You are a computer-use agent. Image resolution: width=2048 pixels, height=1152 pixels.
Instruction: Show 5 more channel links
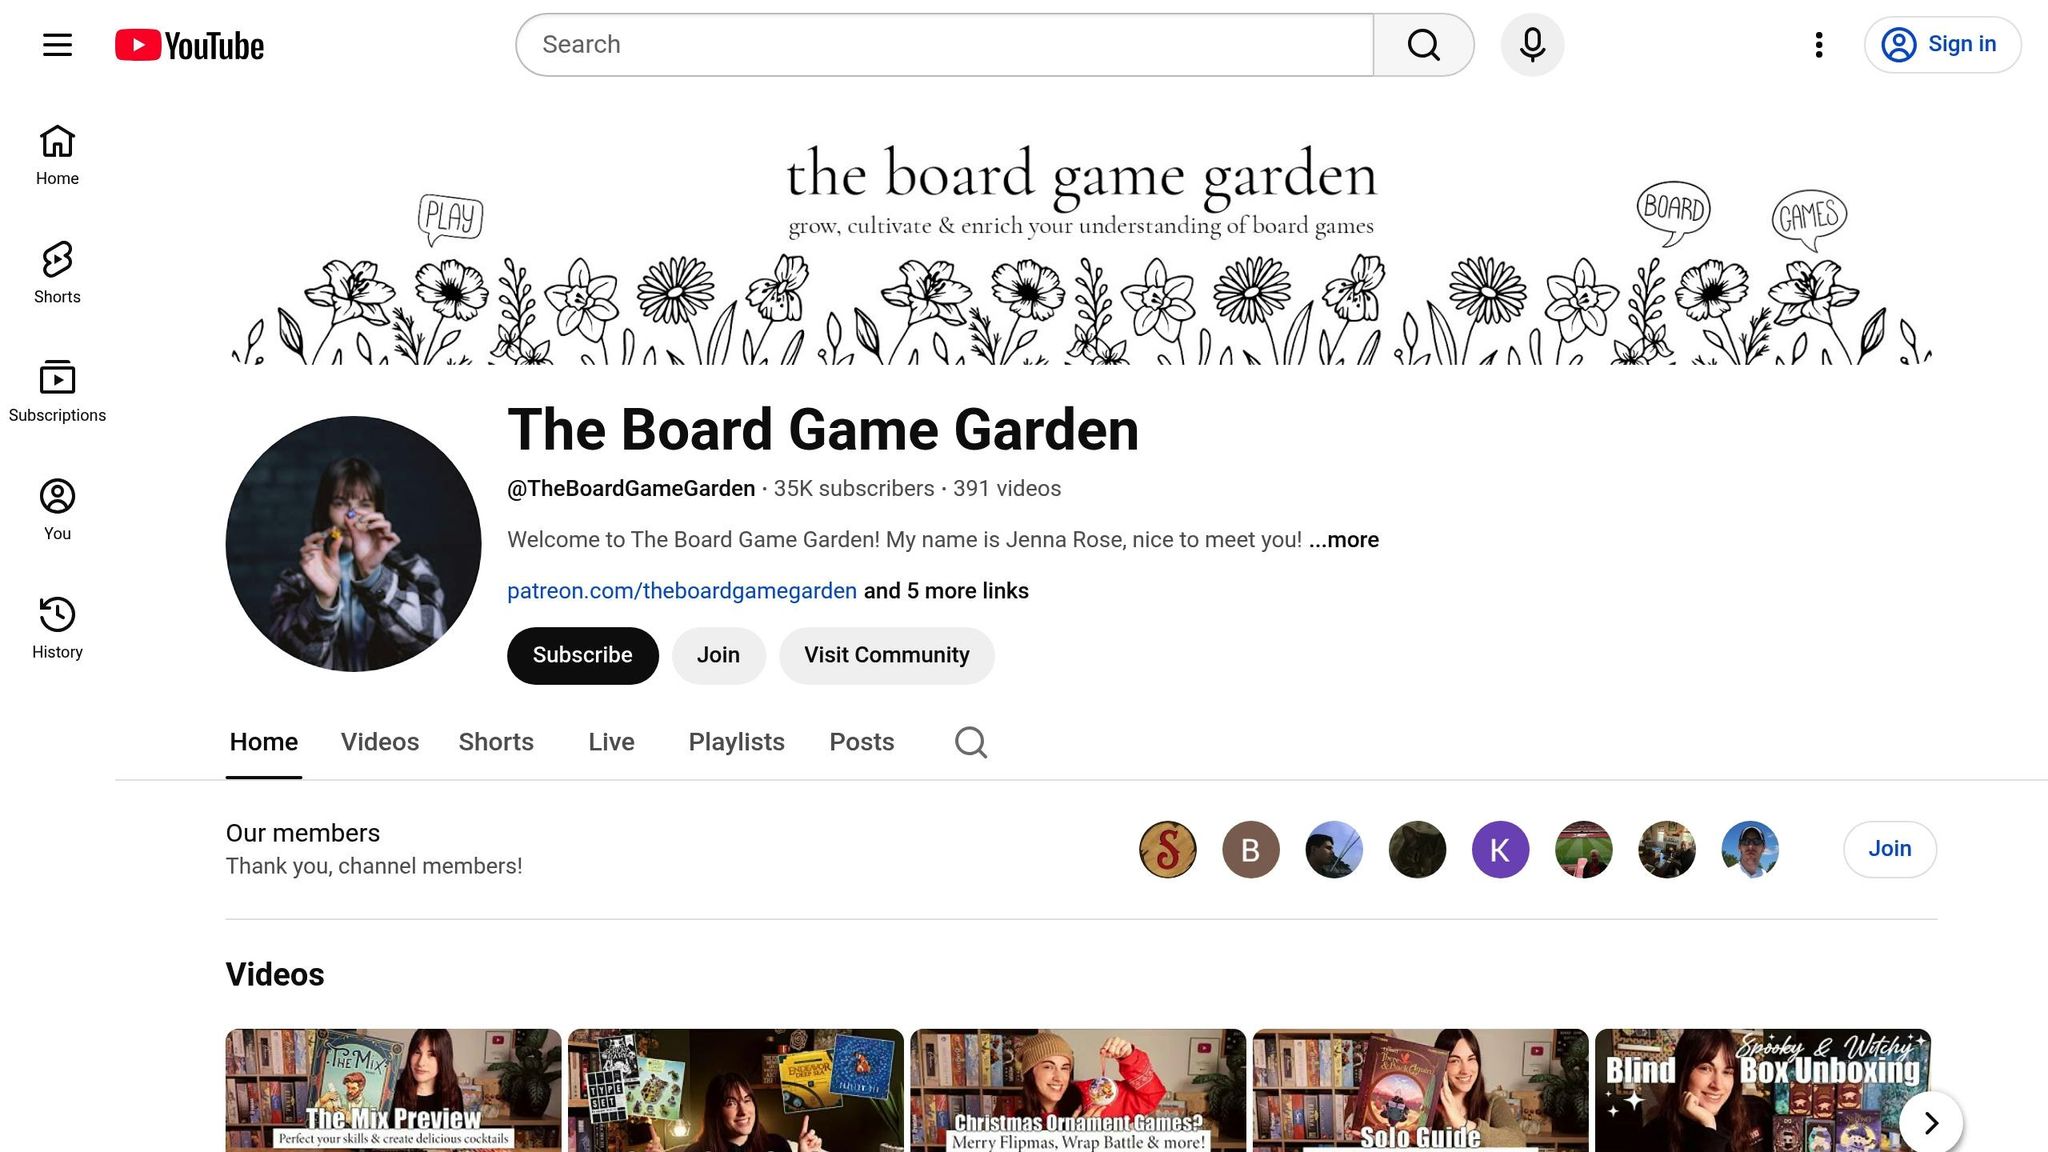click(946, 591)
